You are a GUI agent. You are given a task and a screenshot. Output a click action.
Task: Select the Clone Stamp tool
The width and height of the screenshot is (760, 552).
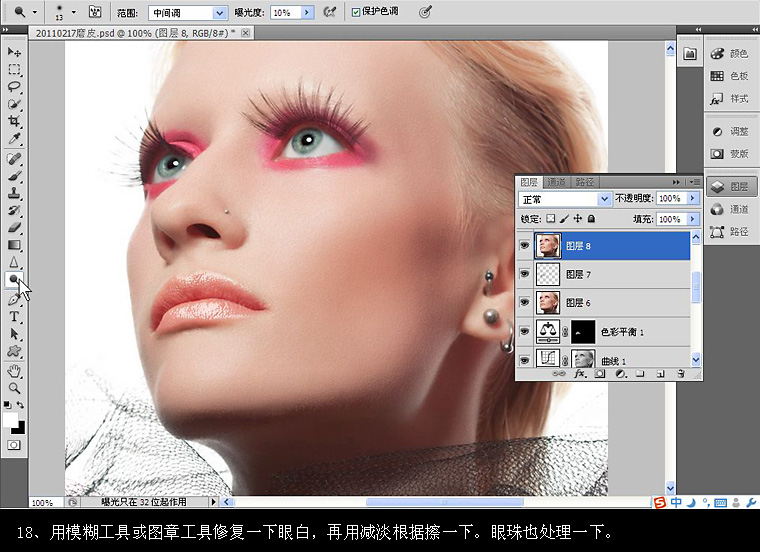pyautogui.click(x=14, y=193)
